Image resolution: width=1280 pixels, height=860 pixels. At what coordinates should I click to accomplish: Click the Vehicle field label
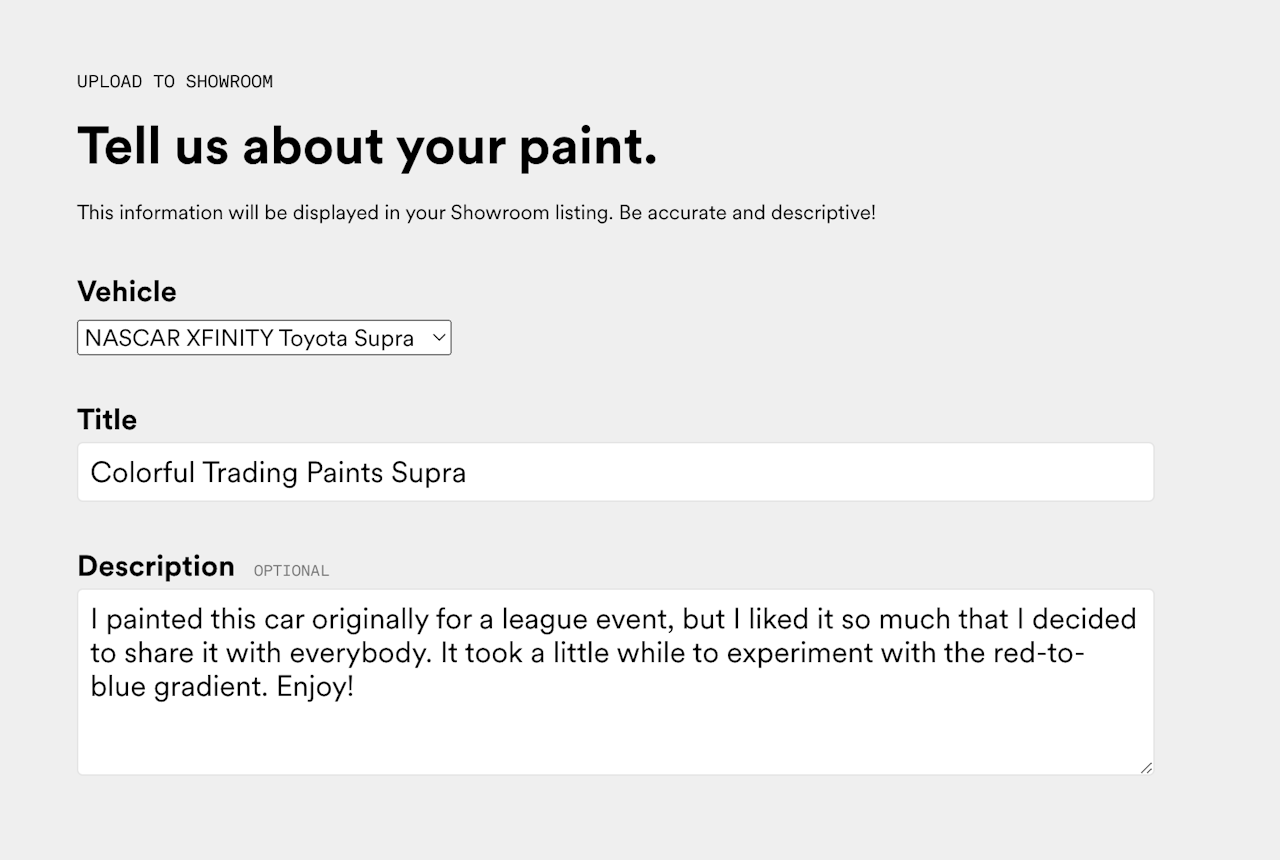pos(127,292)
